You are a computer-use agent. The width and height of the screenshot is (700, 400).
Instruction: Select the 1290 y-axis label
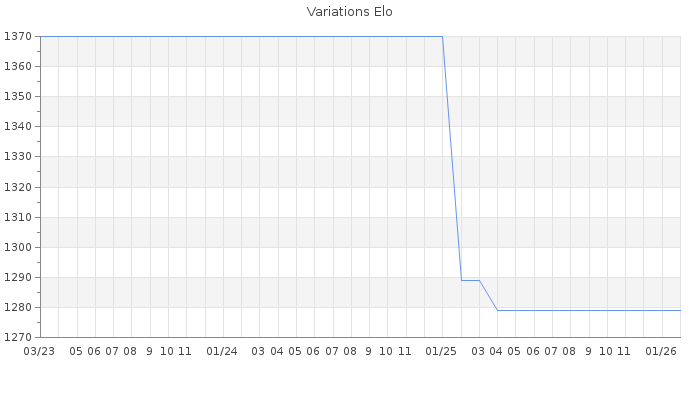coord(18,277)
